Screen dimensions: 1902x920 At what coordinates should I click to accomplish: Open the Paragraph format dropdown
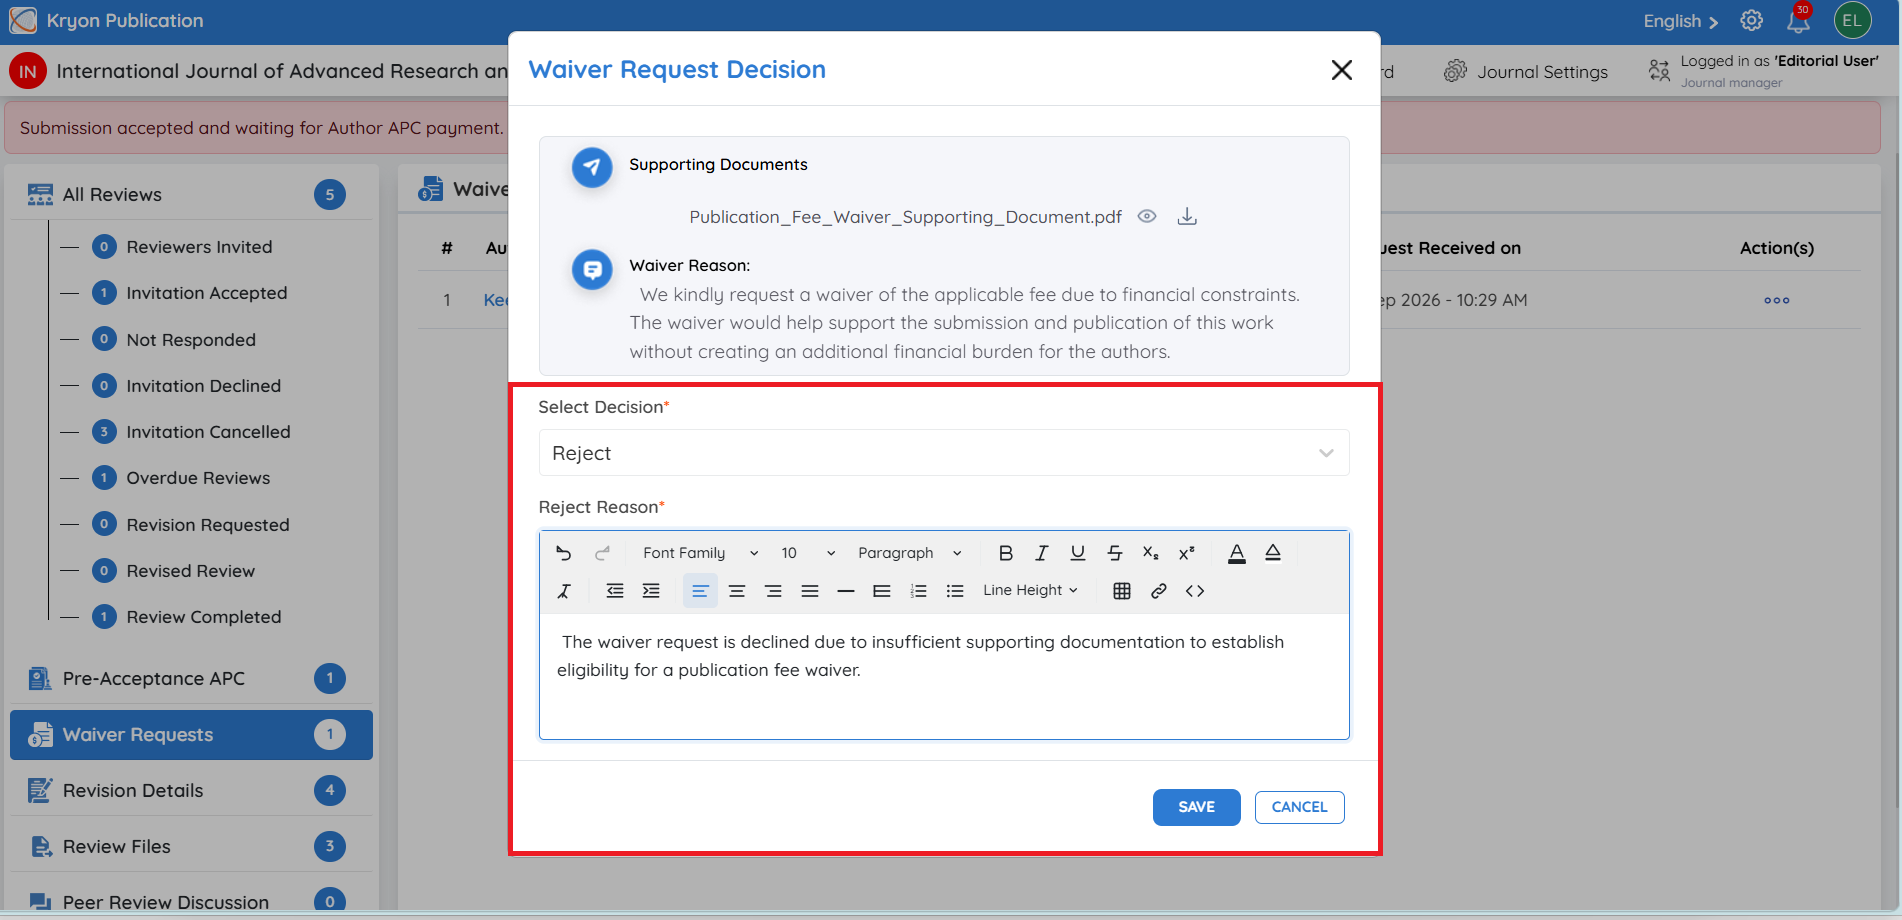click(x=909, y=553)
